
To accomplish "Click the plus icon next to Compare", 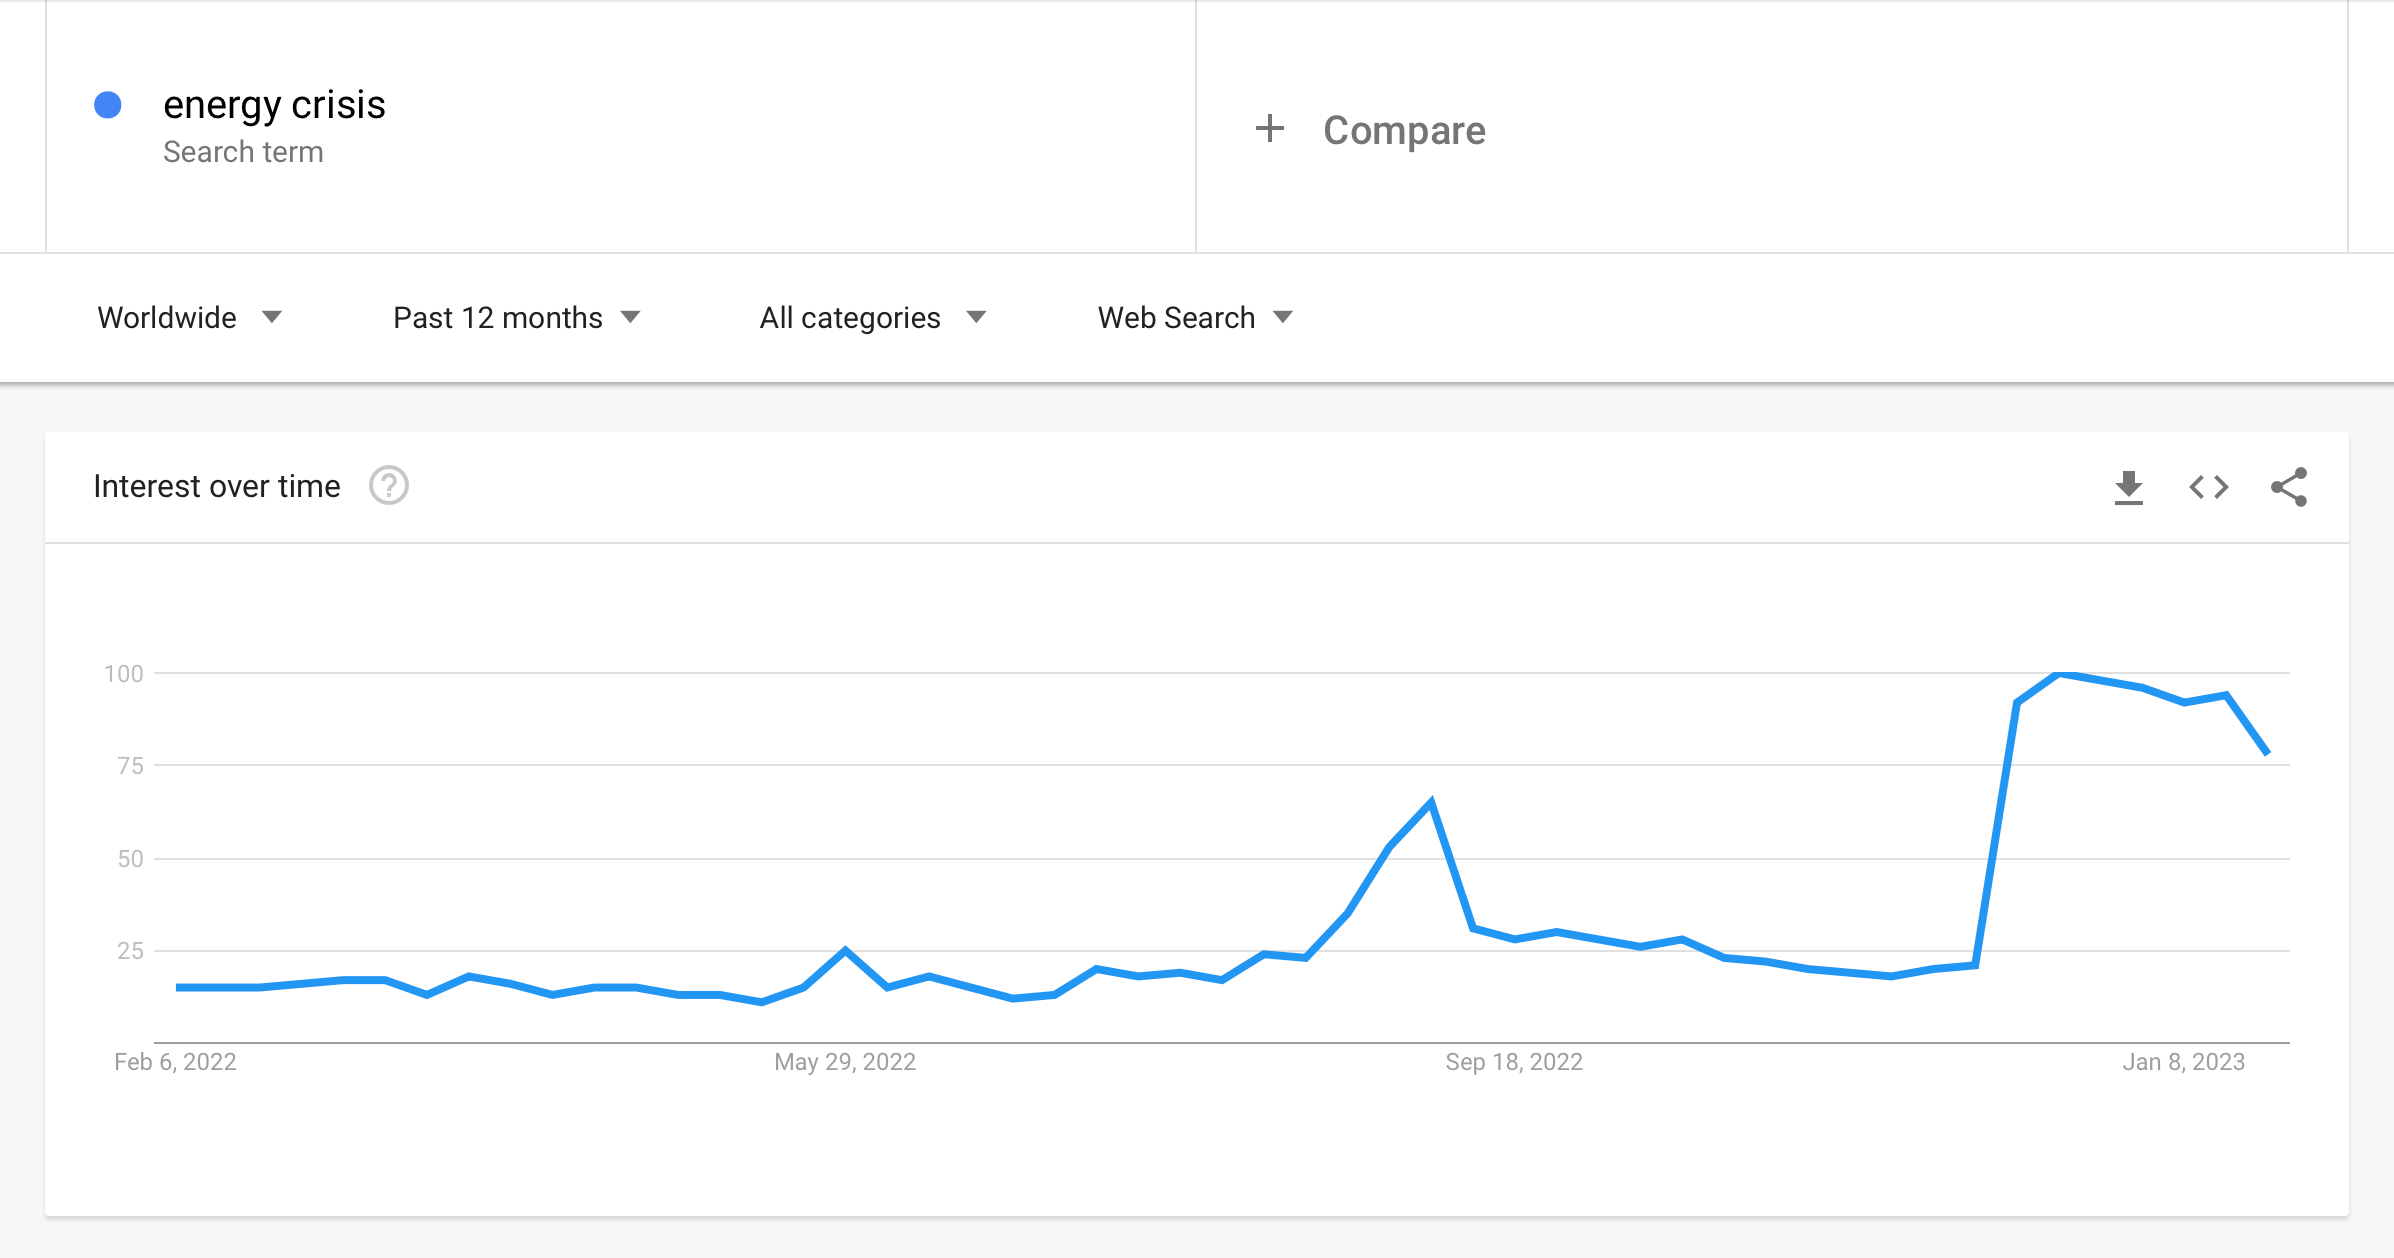I will coord(1268,129).
